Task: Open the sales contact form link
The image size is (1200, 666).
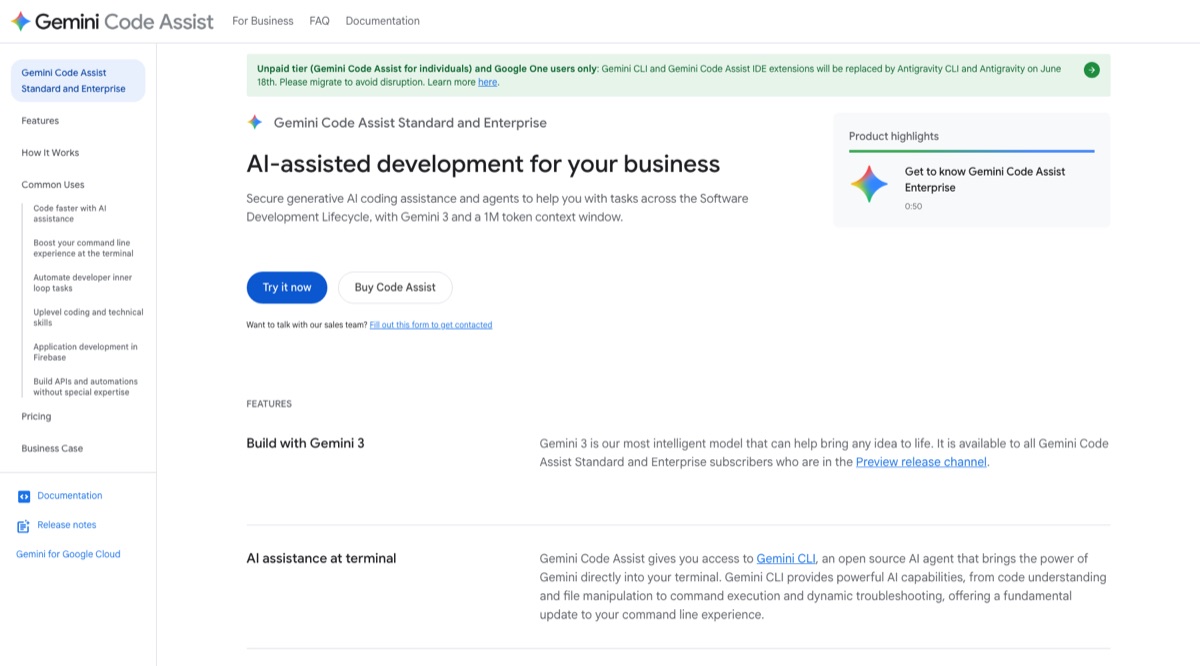Action: point(431,325)
